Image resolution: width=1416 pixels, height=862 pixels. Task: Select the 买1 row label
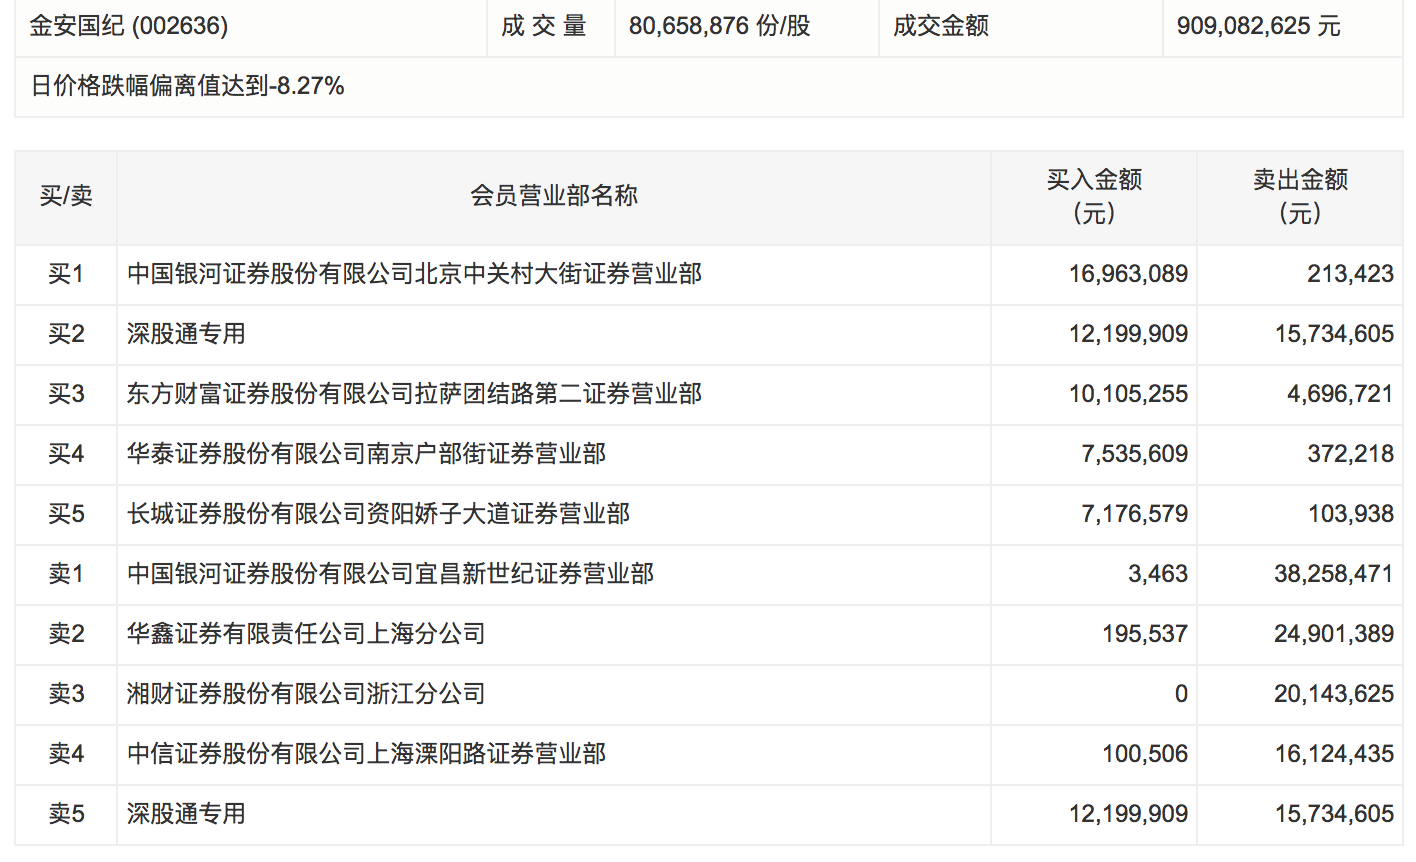(x=66, y=274)
